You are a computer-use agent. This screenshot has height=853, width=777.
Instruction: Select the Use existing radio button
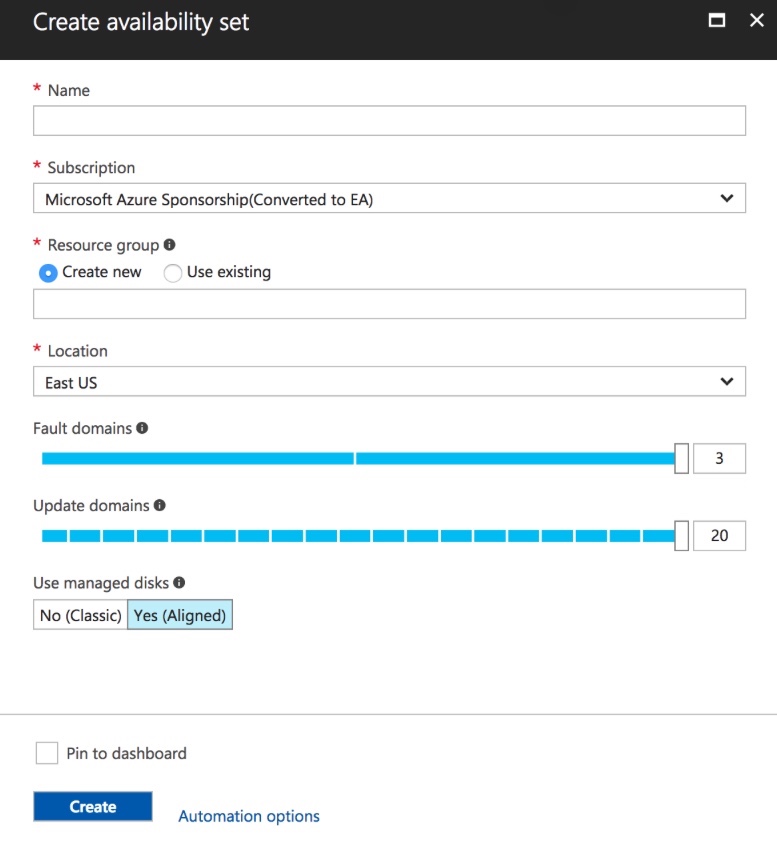click(x=172, y=273)
